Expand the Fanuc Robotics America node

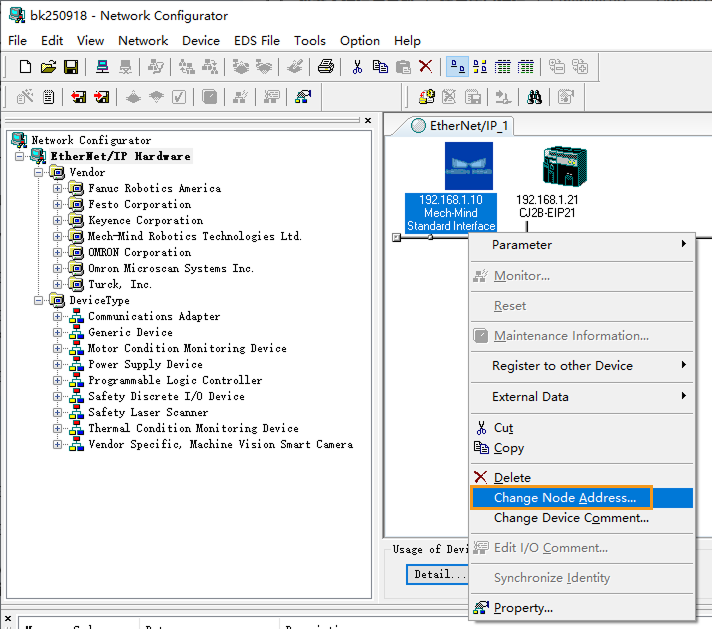[57, 188]
